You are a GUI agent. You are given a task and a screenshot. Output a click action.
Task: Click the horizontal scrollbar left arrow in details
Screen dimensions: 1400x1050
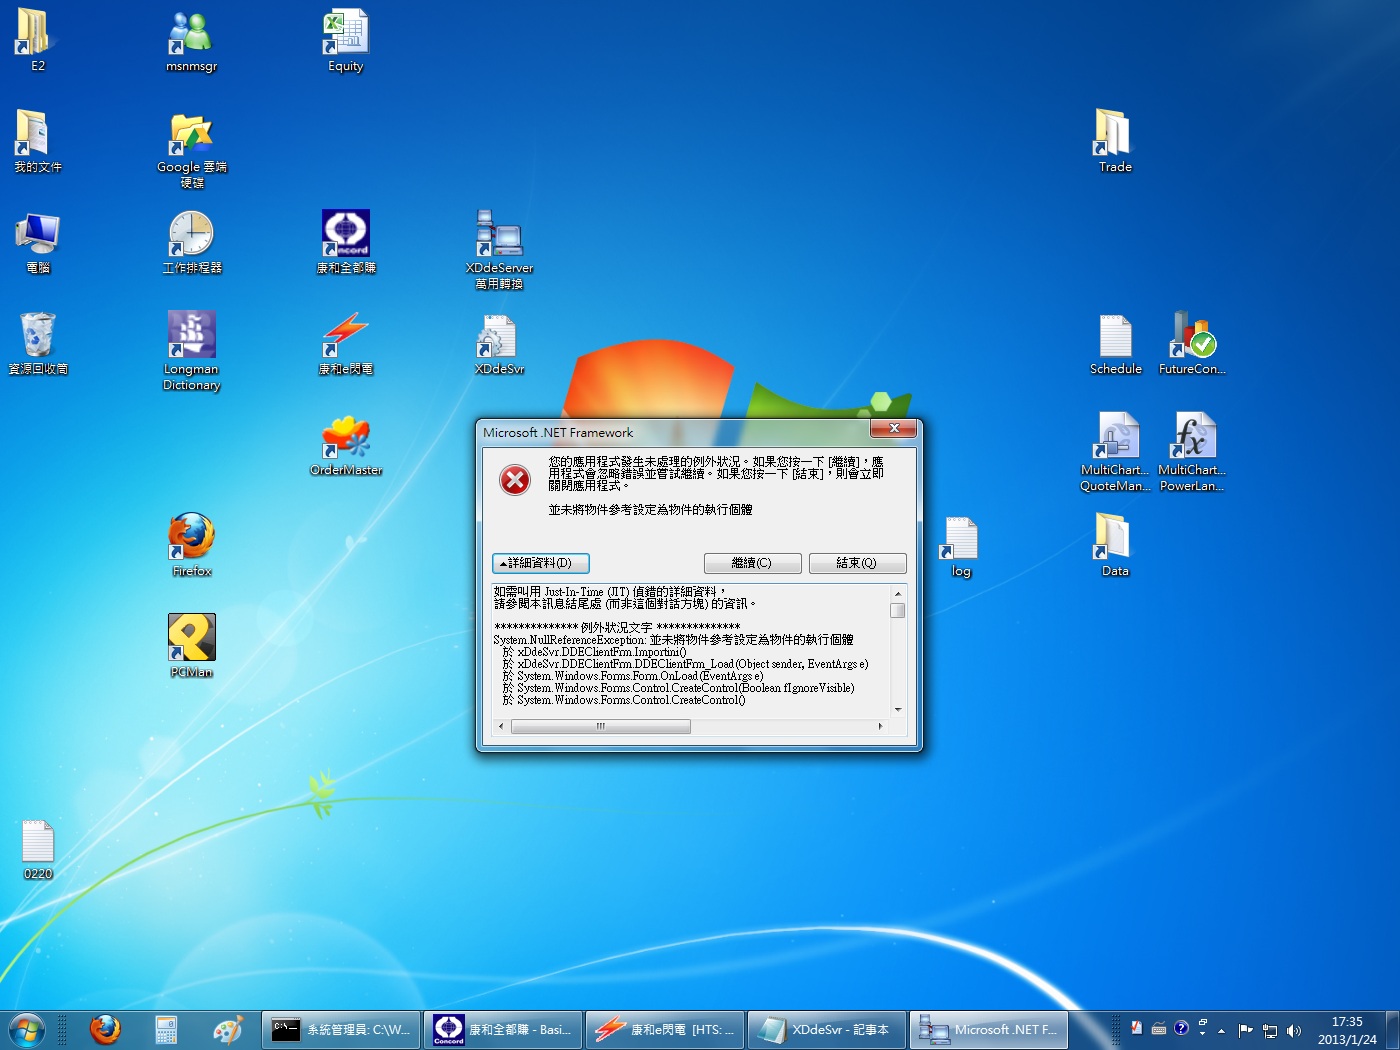pyautogui.click(x=502, y=726)
